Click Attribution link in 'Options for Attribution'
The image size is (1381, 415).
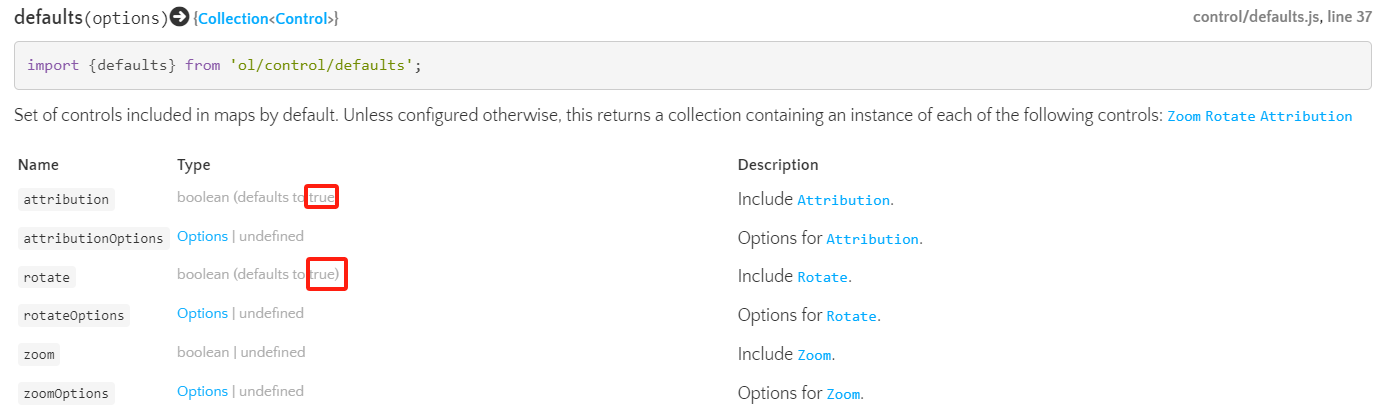[x=872, y=239]
